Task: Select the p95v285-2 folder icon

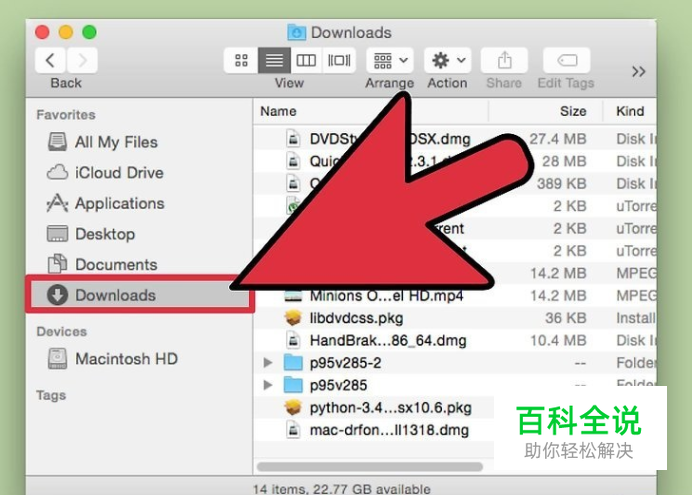Action: 293,363
